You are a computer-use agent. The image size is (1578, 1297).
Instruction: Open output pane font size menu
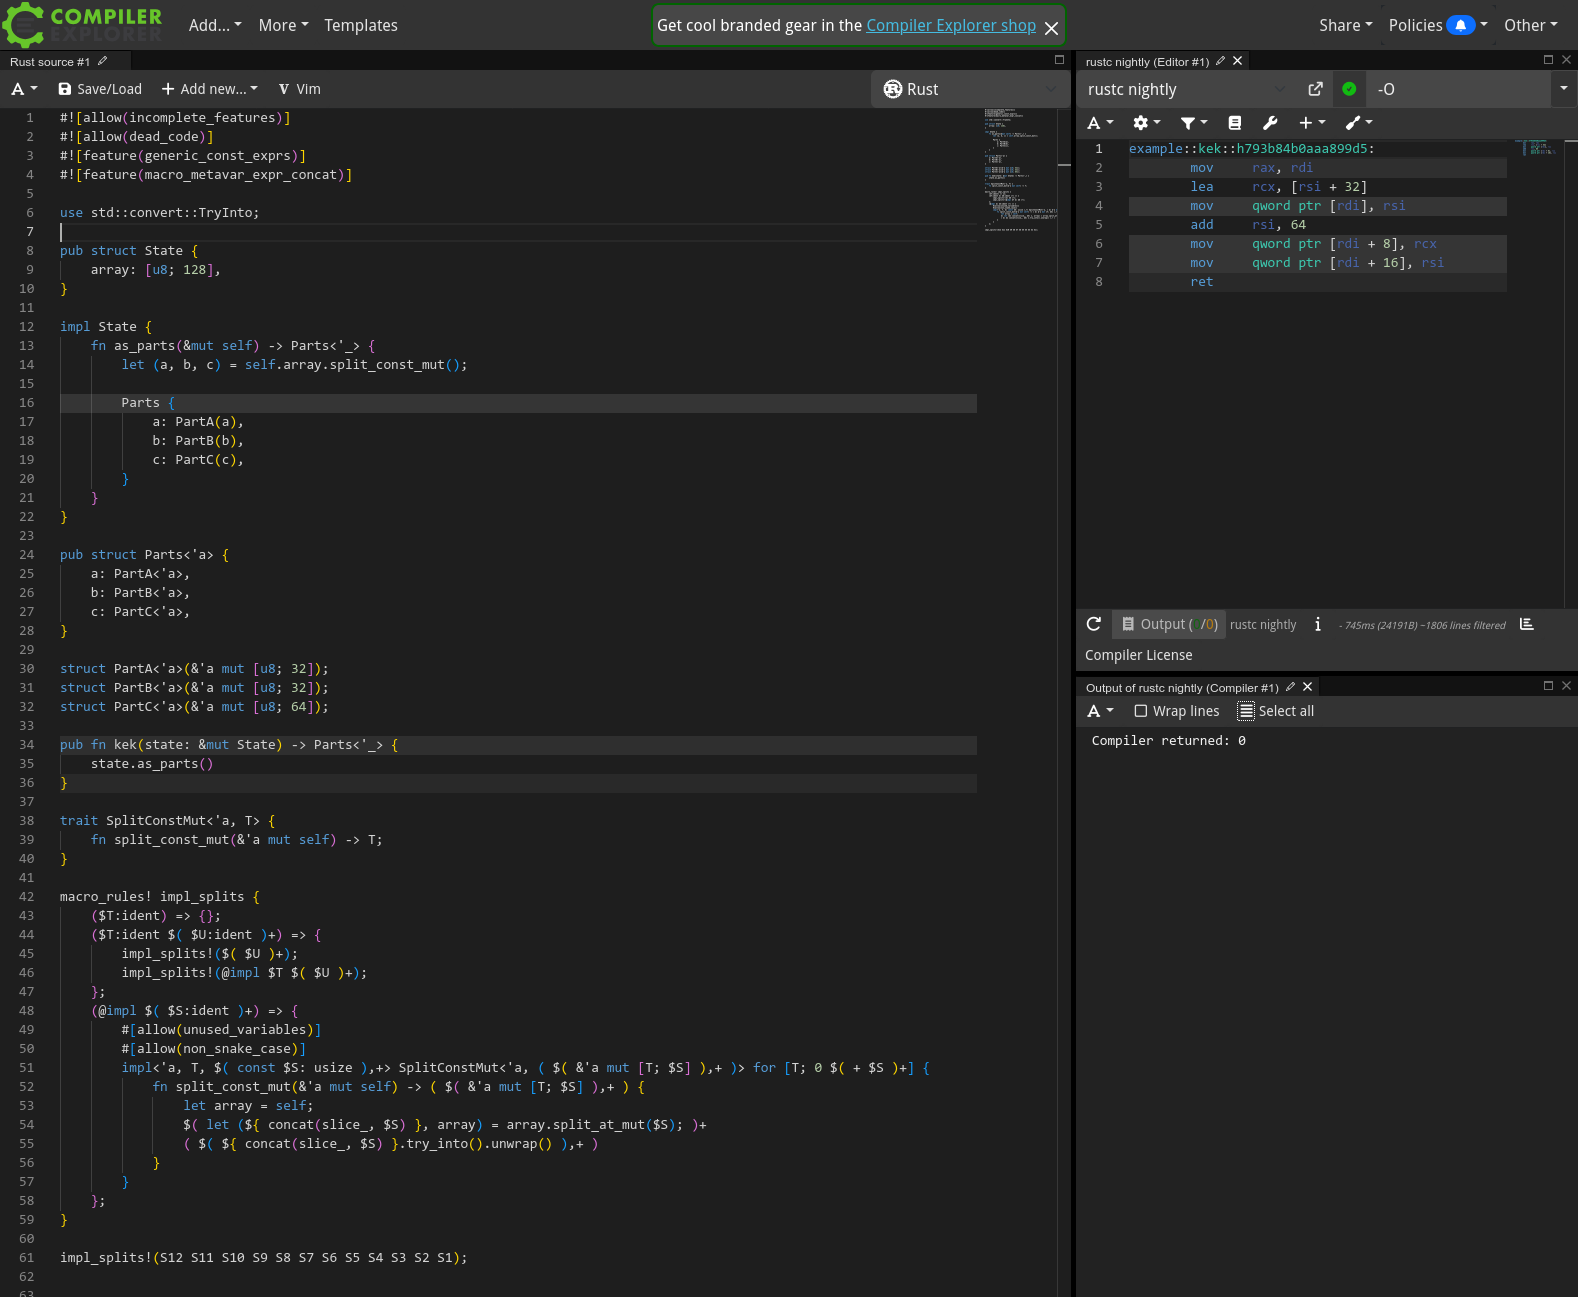coord(1100,711)
